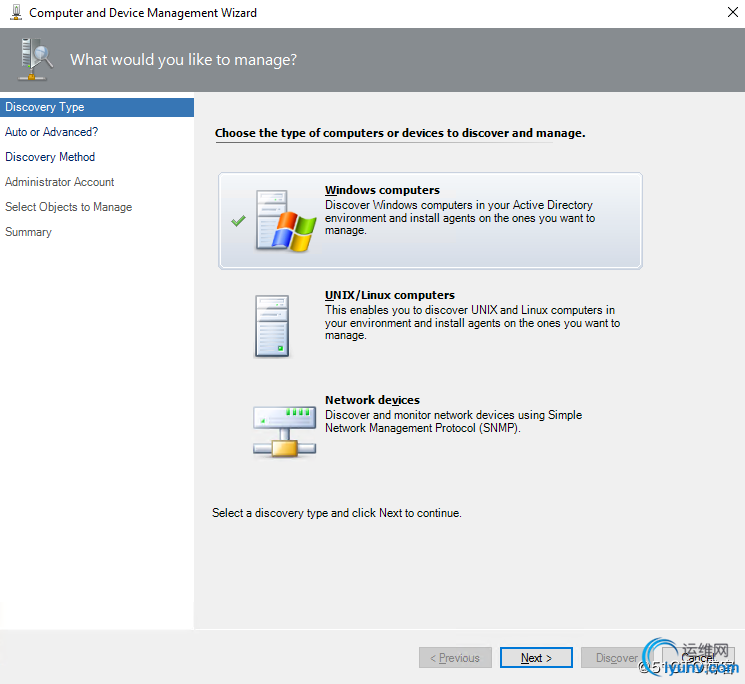
Task: Choose the UNIX/Linux computers heading
Action: (390, 295)
